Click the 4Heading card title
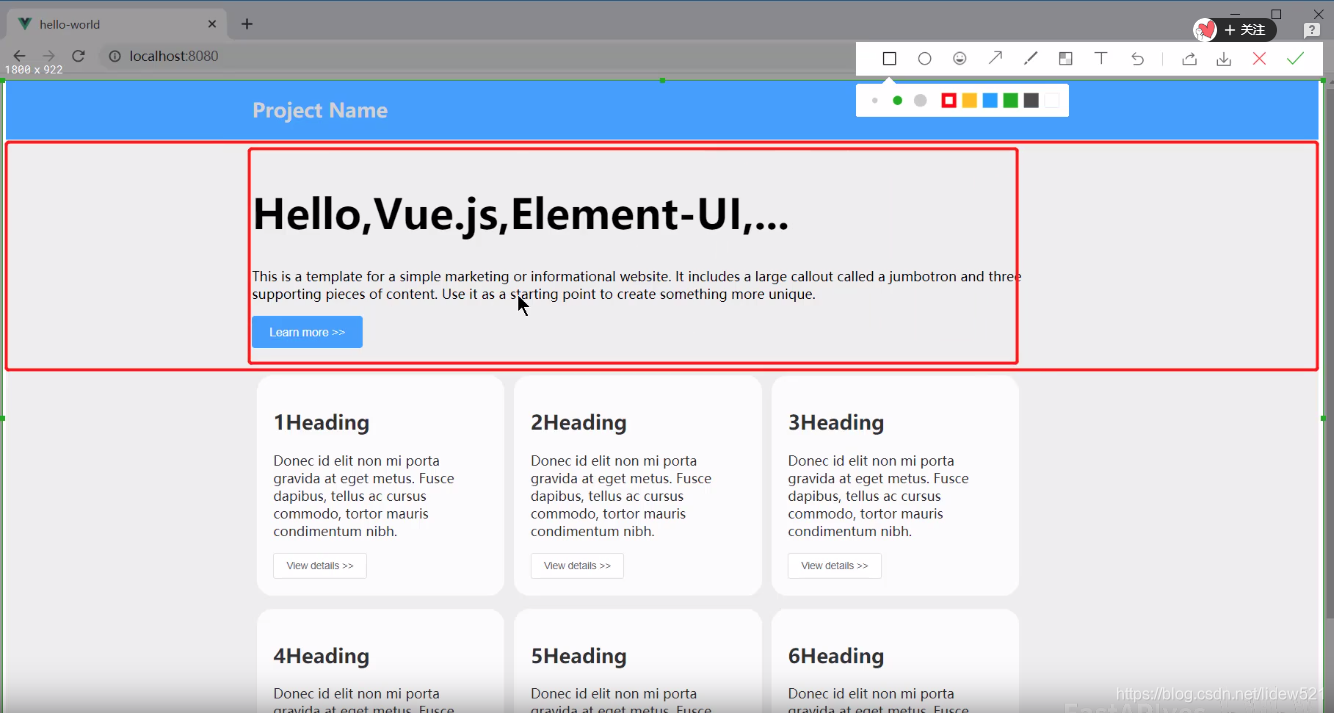This screenshot has width=1334, height=713. coord(321,656)
